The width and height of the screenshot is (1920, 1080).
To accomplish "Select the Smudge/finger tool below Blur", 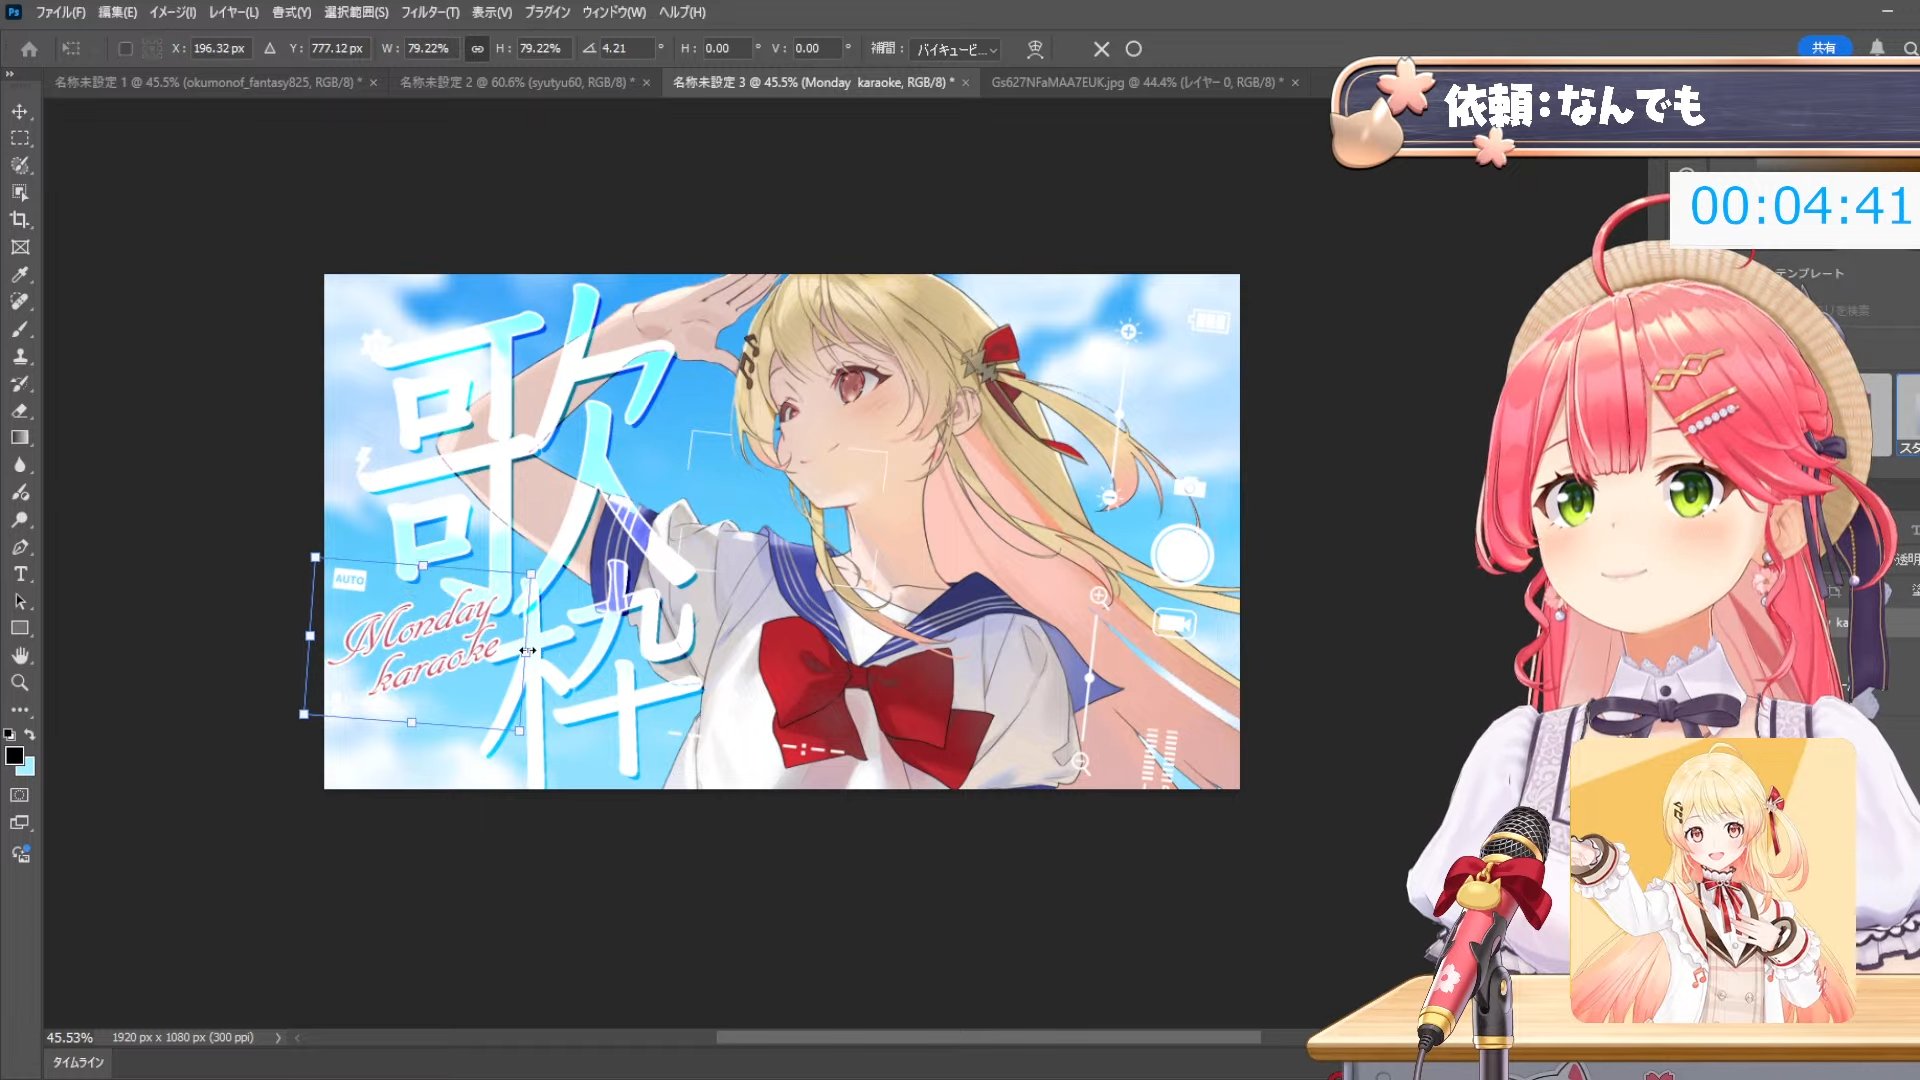I will coord(20,492).
